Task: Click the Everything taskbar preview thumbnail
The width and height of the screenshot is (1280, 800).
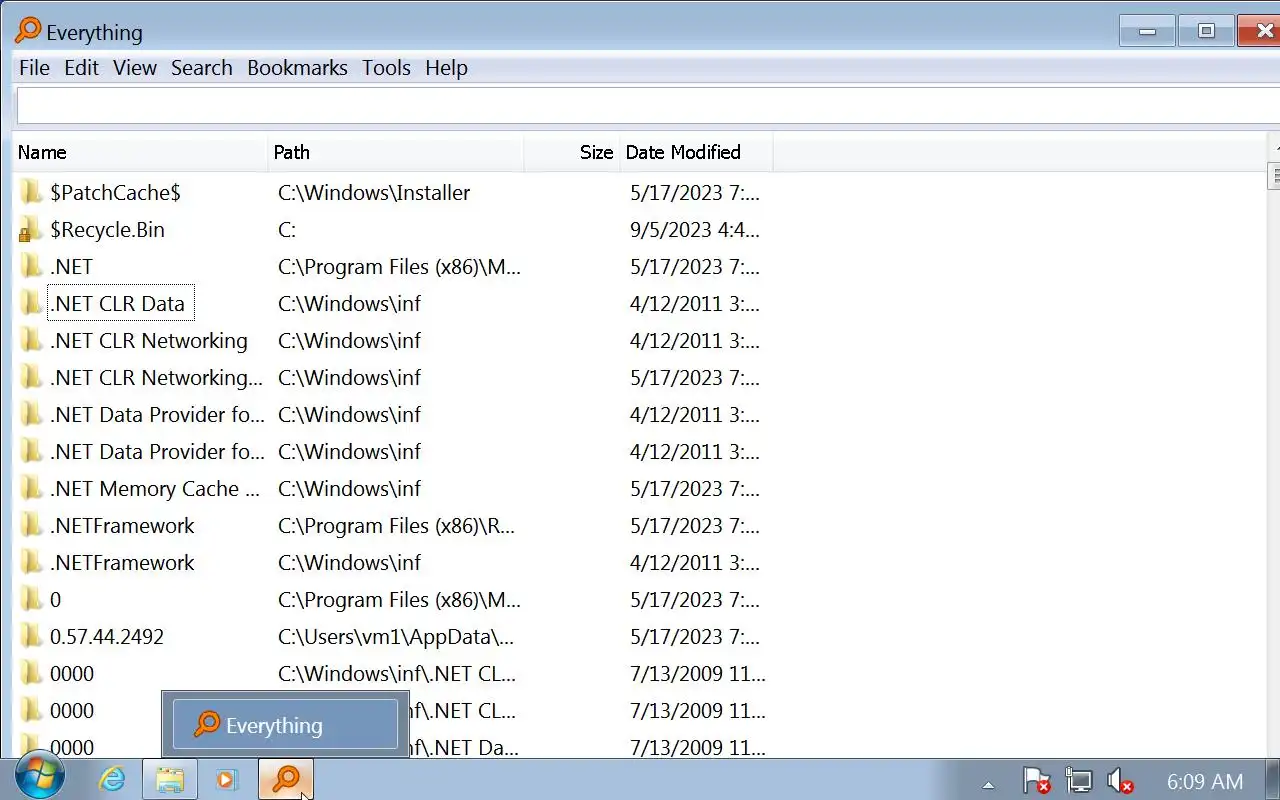Action: (285, 724)
